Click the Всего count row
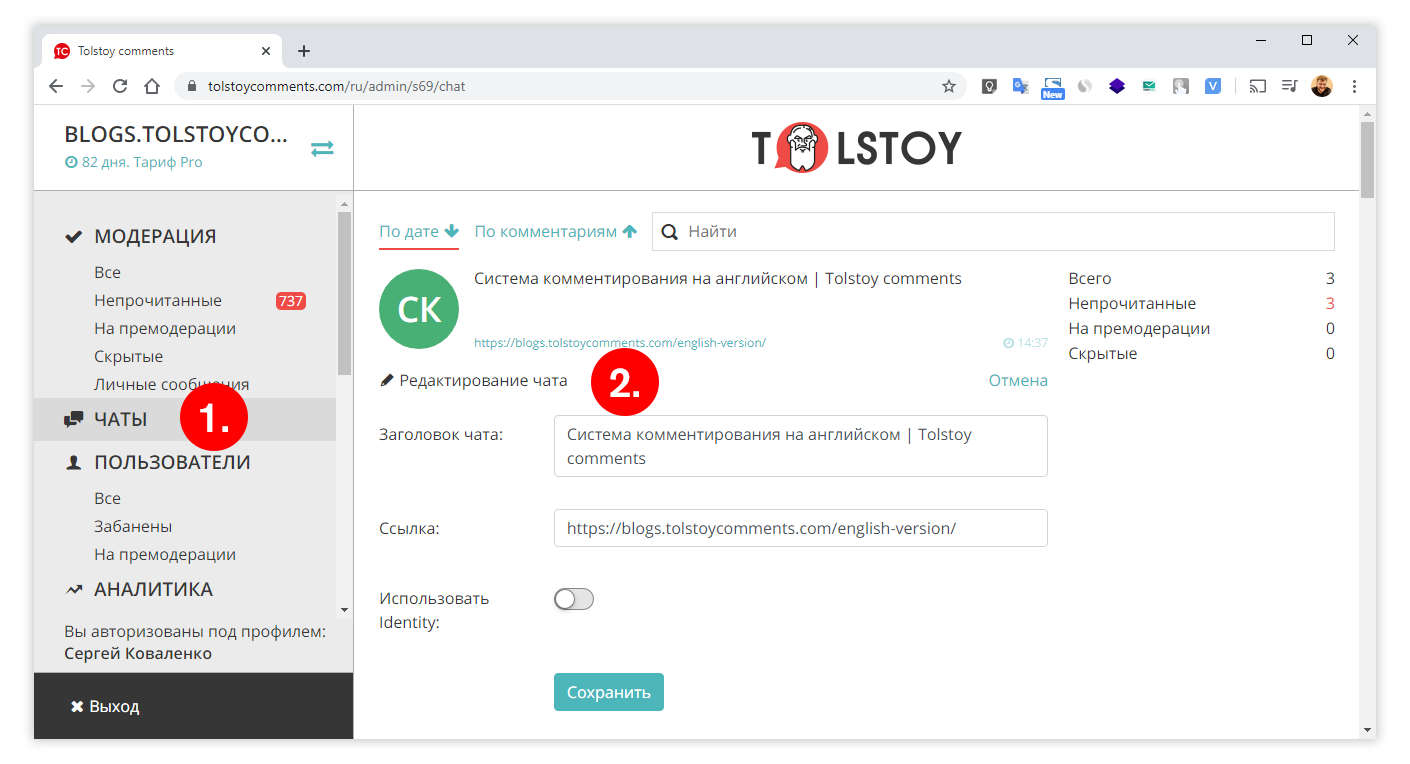 [x=1201, y=279]
